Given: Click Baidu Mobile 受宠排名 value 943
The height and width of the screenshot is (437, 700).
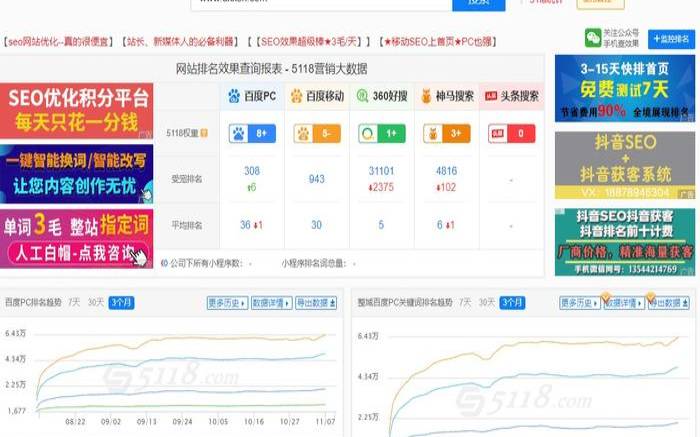Looking at the screenshot, I should click(x=317, y=179).
